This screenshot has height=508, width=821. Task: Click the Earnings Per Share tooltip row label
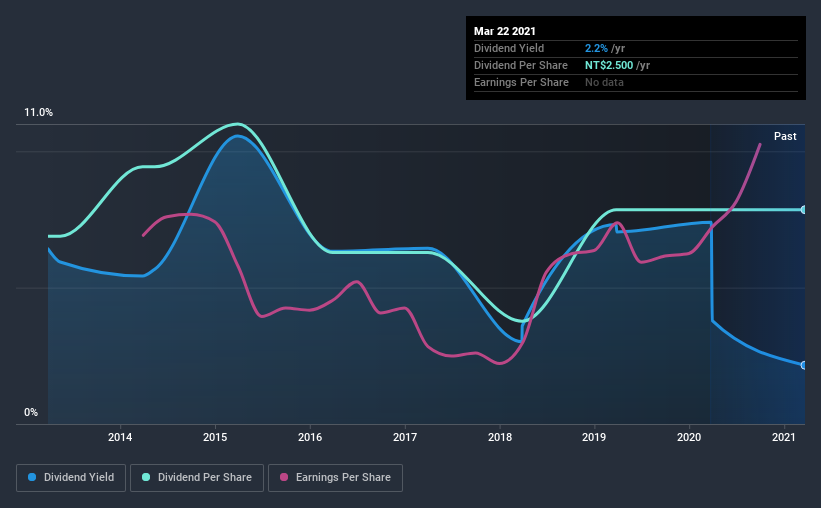[521, 82]
